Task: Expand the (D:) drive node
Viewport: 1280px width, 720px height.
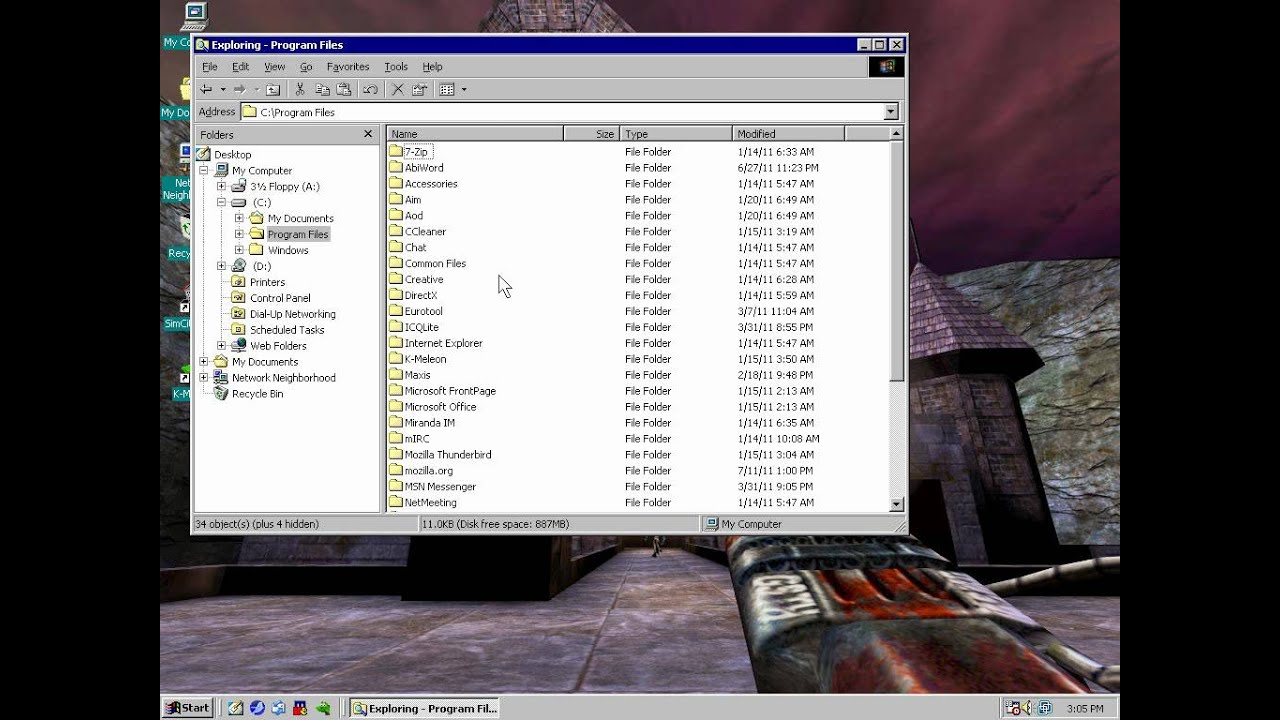Action: tap(222, 266)
